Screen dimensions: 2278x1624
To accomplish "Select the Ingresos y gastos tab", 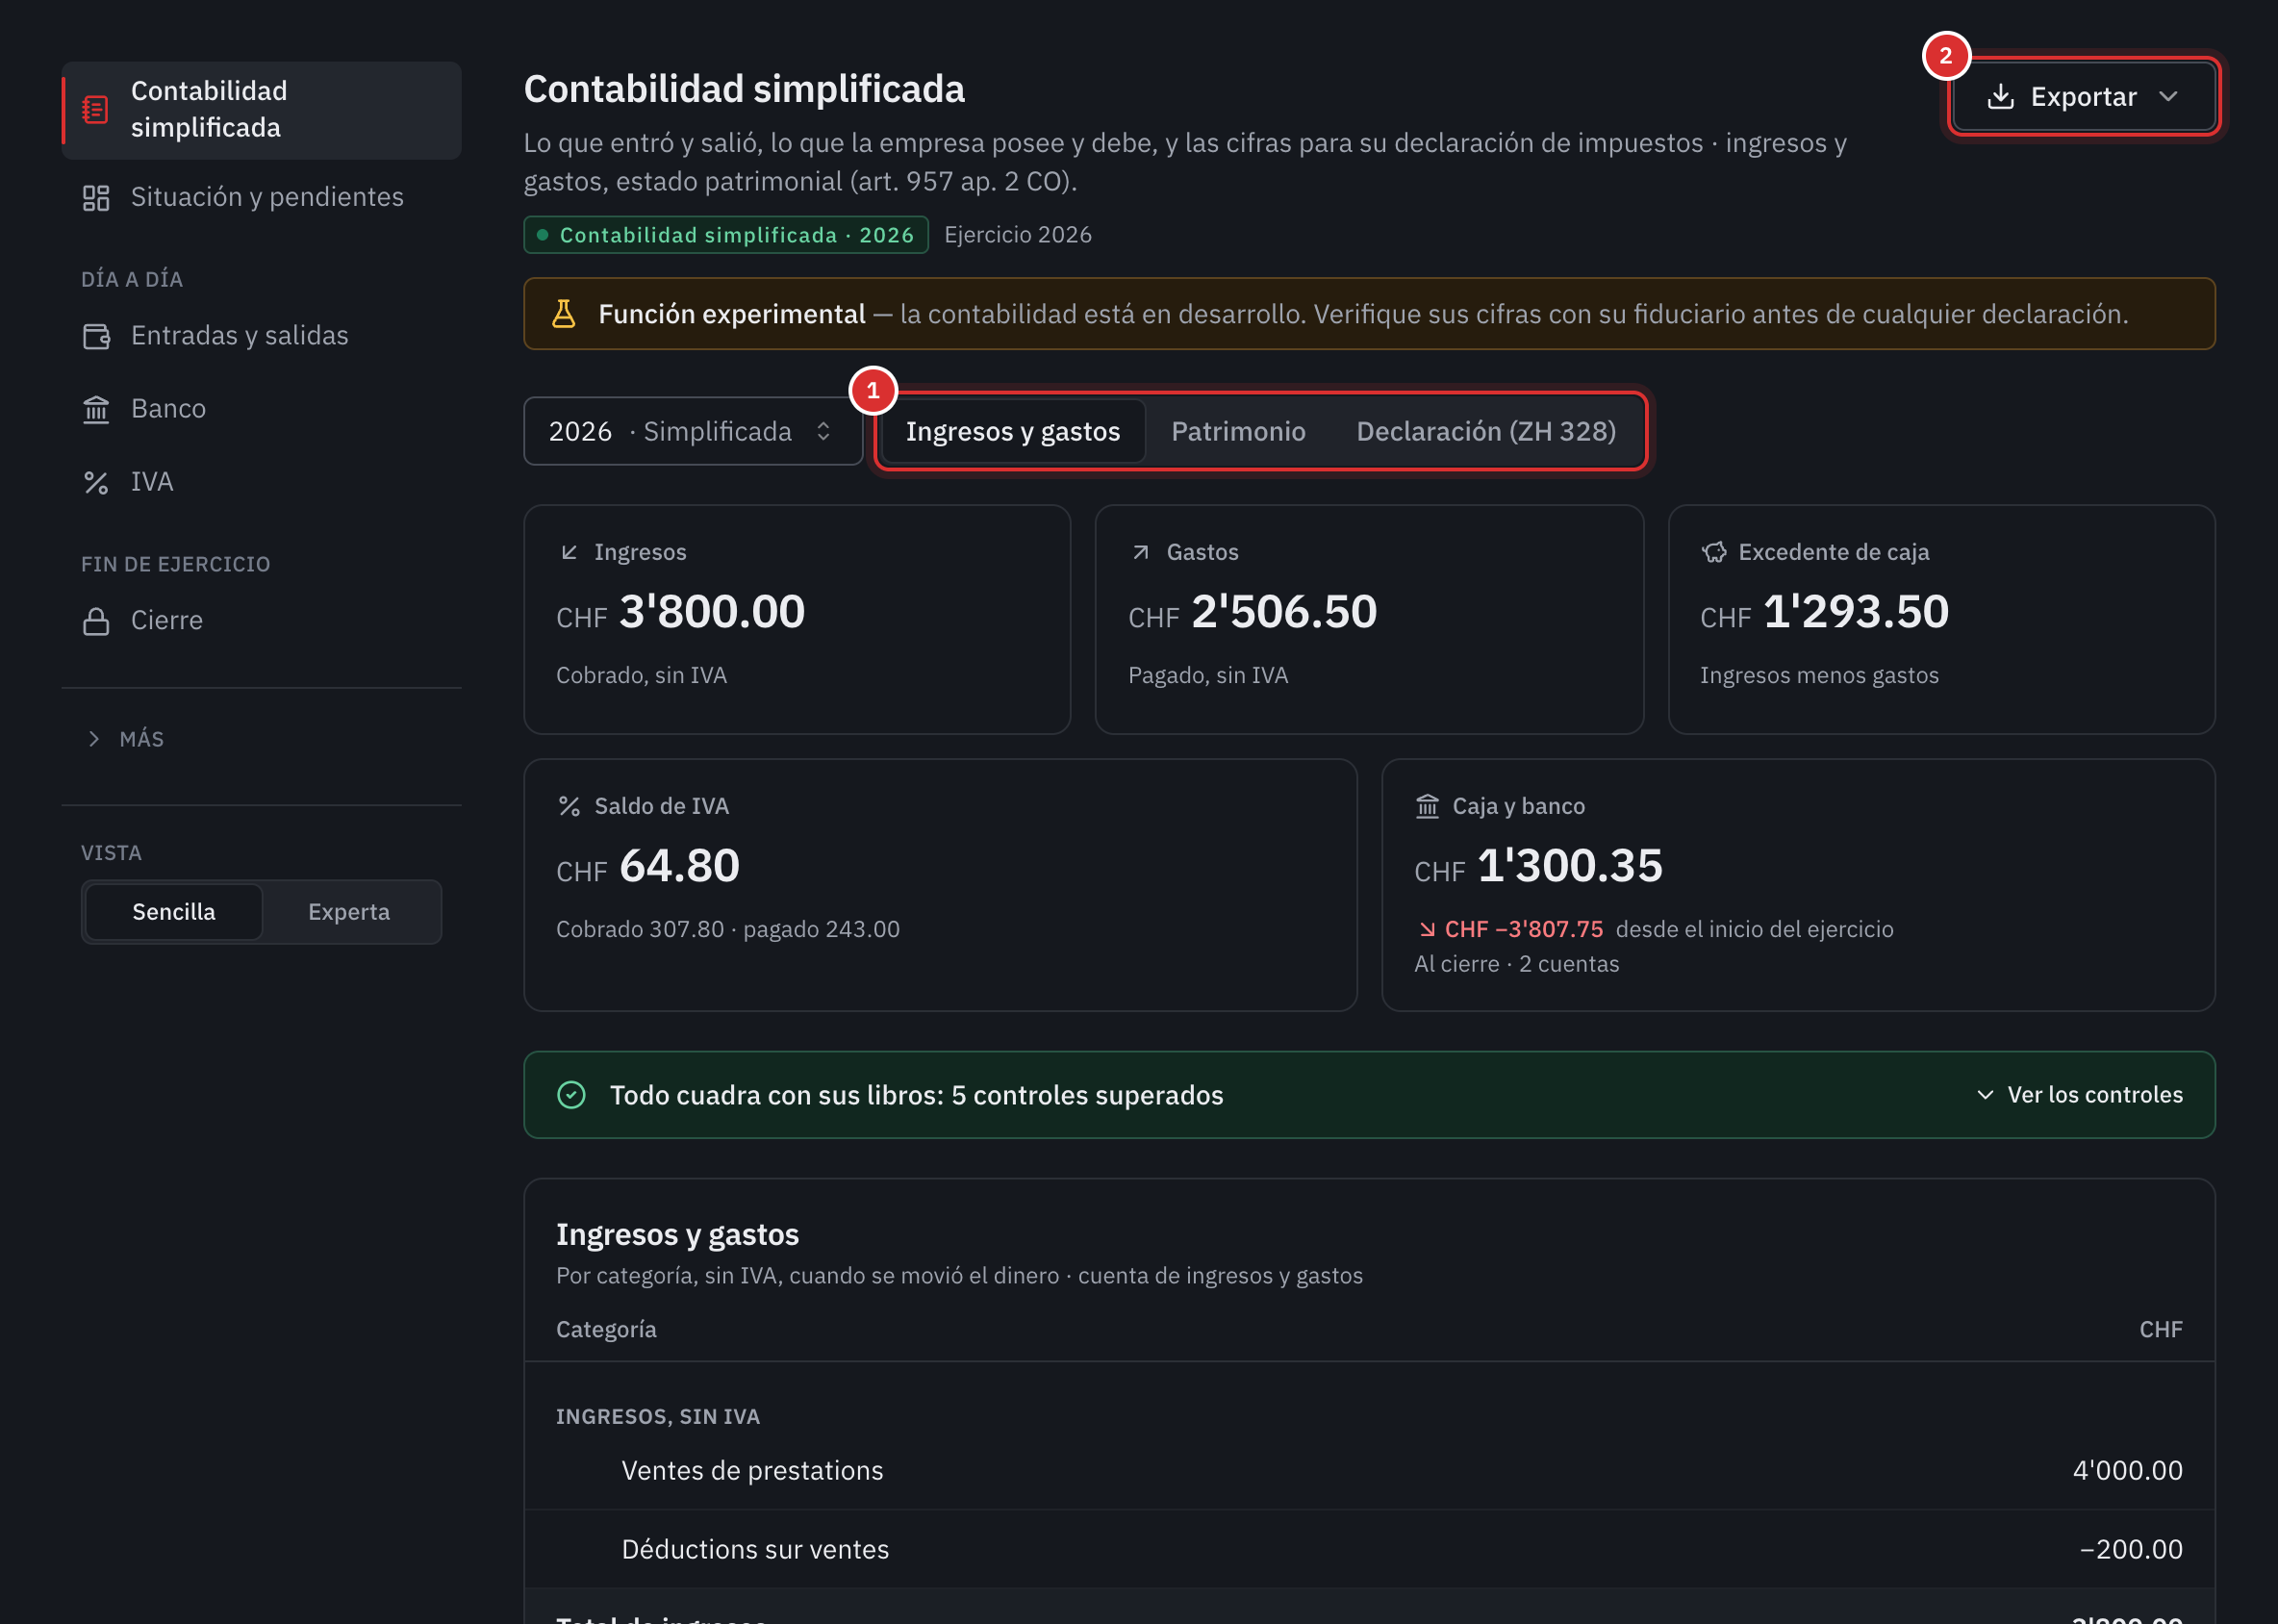I will tap(1013, 431).
